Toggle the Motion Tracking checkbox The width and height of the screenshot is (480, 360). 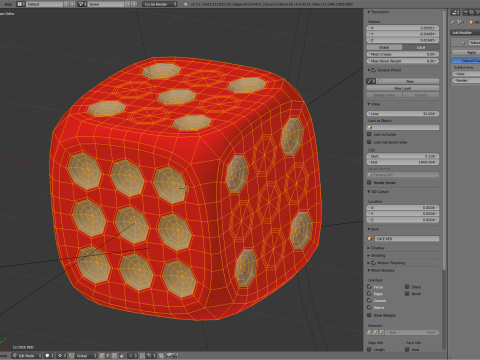click(374, 263)
